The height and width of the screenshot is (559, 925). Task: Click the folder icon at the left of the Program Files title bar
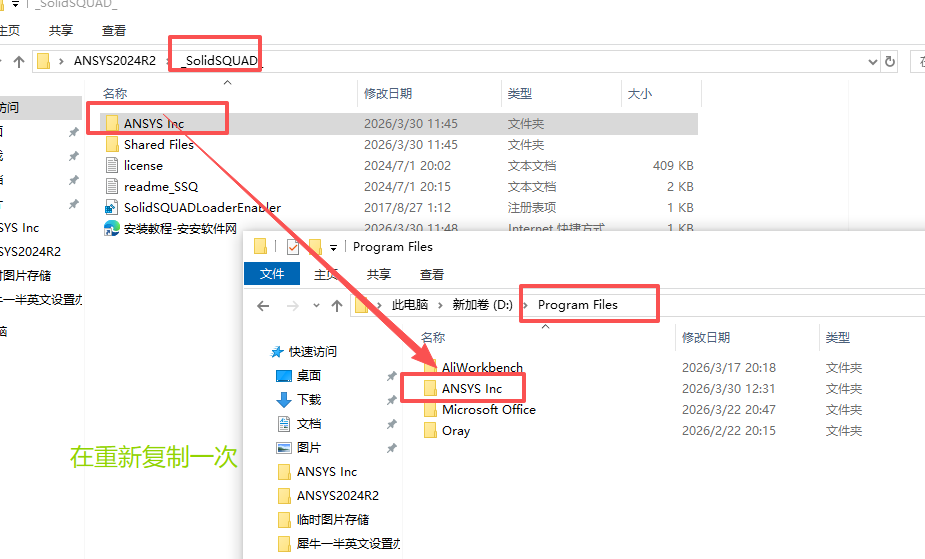tap(260, 246)
